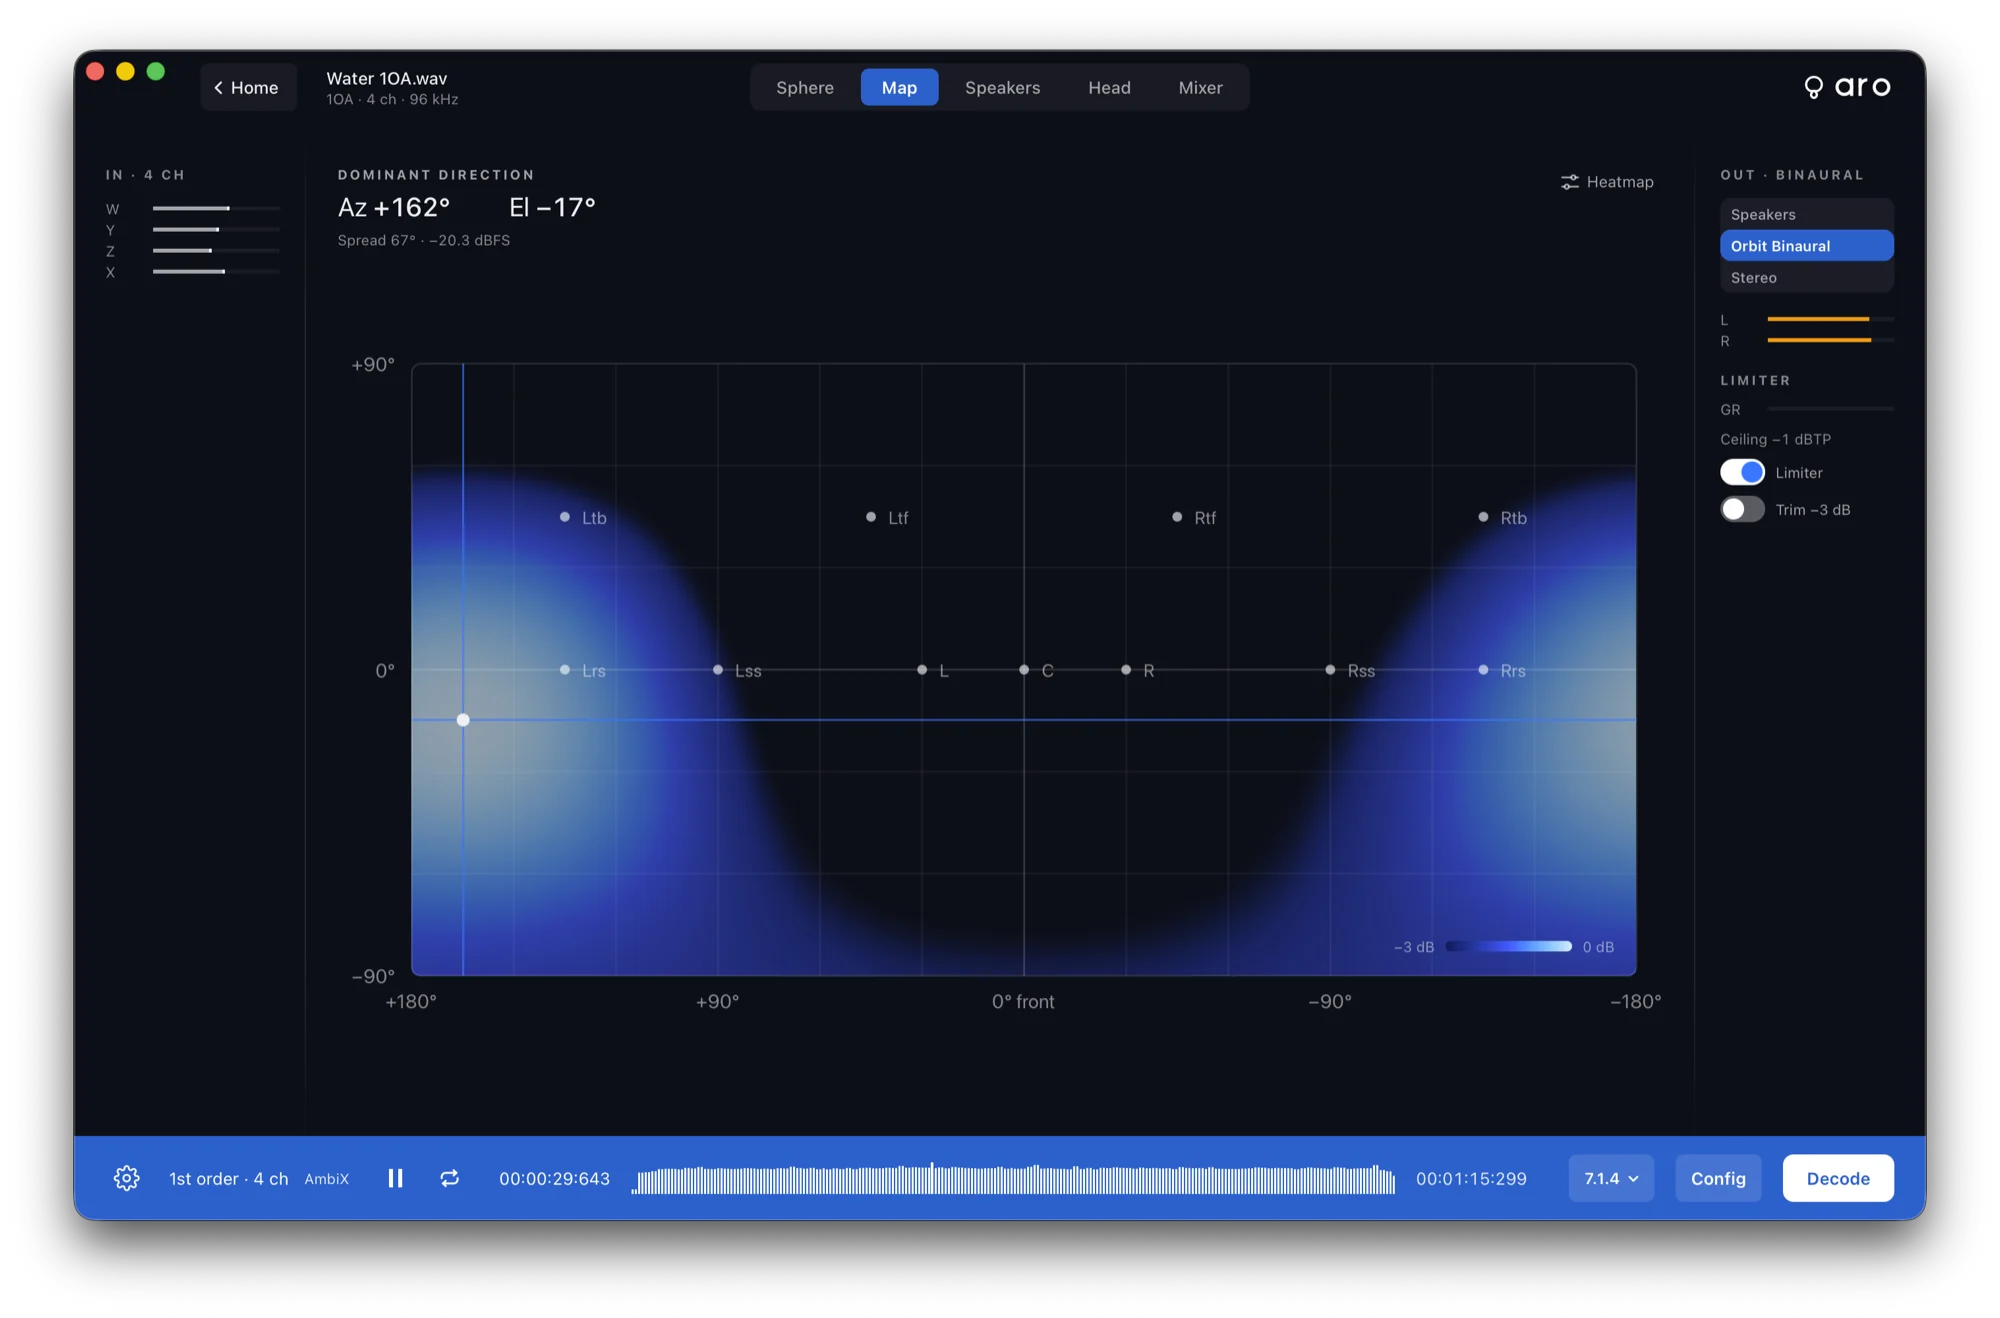The height and width of the screenshot is (1318, 2000).
Task: Click the aro logo
Action: [1847, 87]
